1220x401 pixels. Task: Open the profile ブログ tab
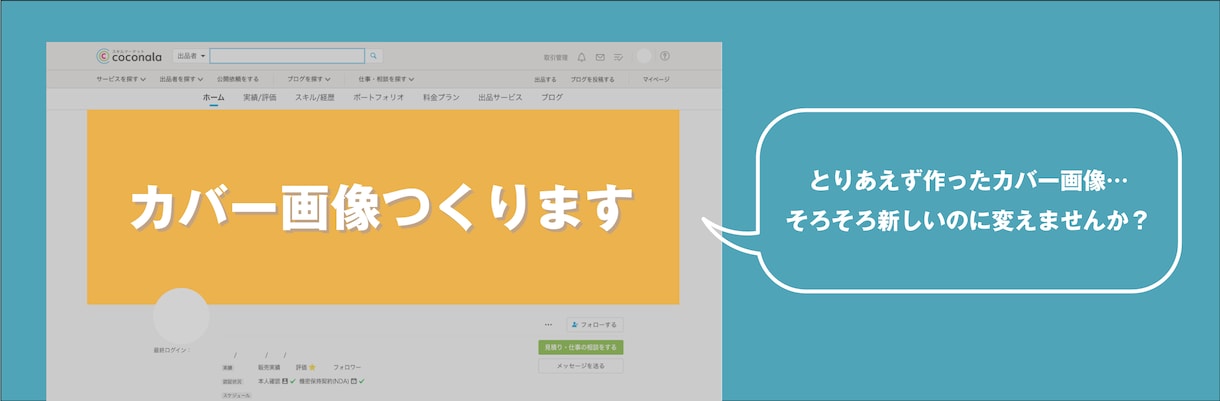coord(552,98)
